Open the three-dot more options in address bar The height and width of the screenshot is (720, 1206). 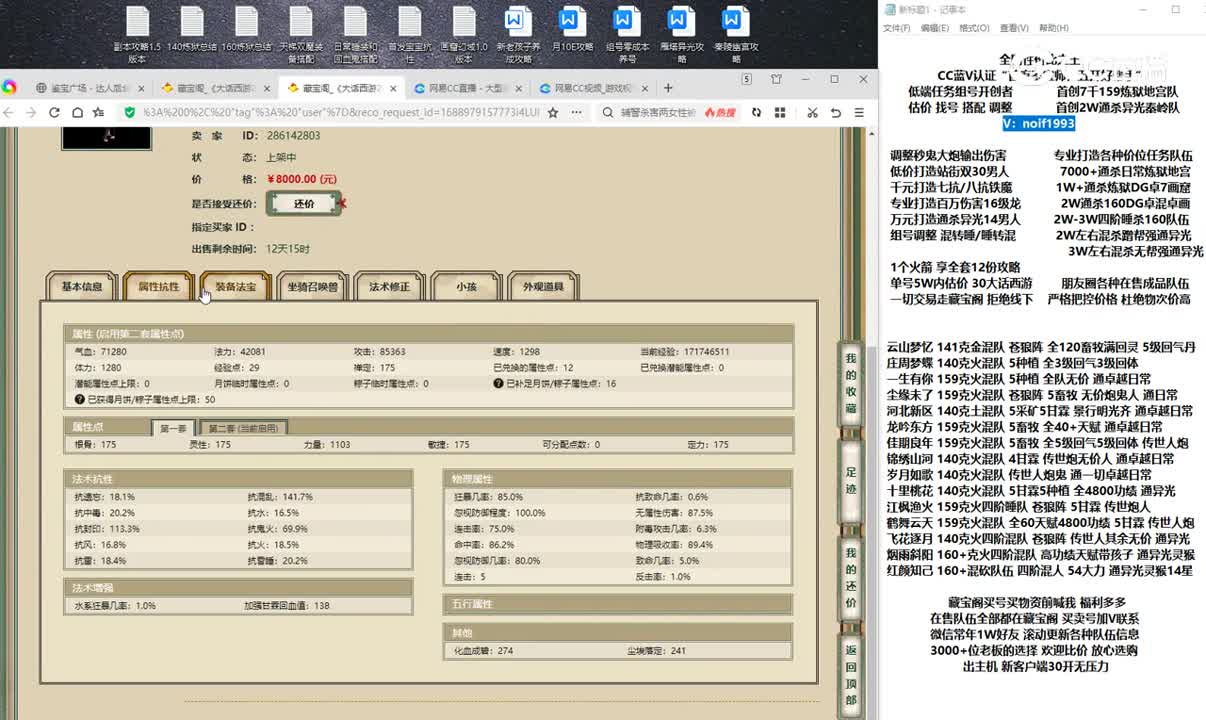577,113
